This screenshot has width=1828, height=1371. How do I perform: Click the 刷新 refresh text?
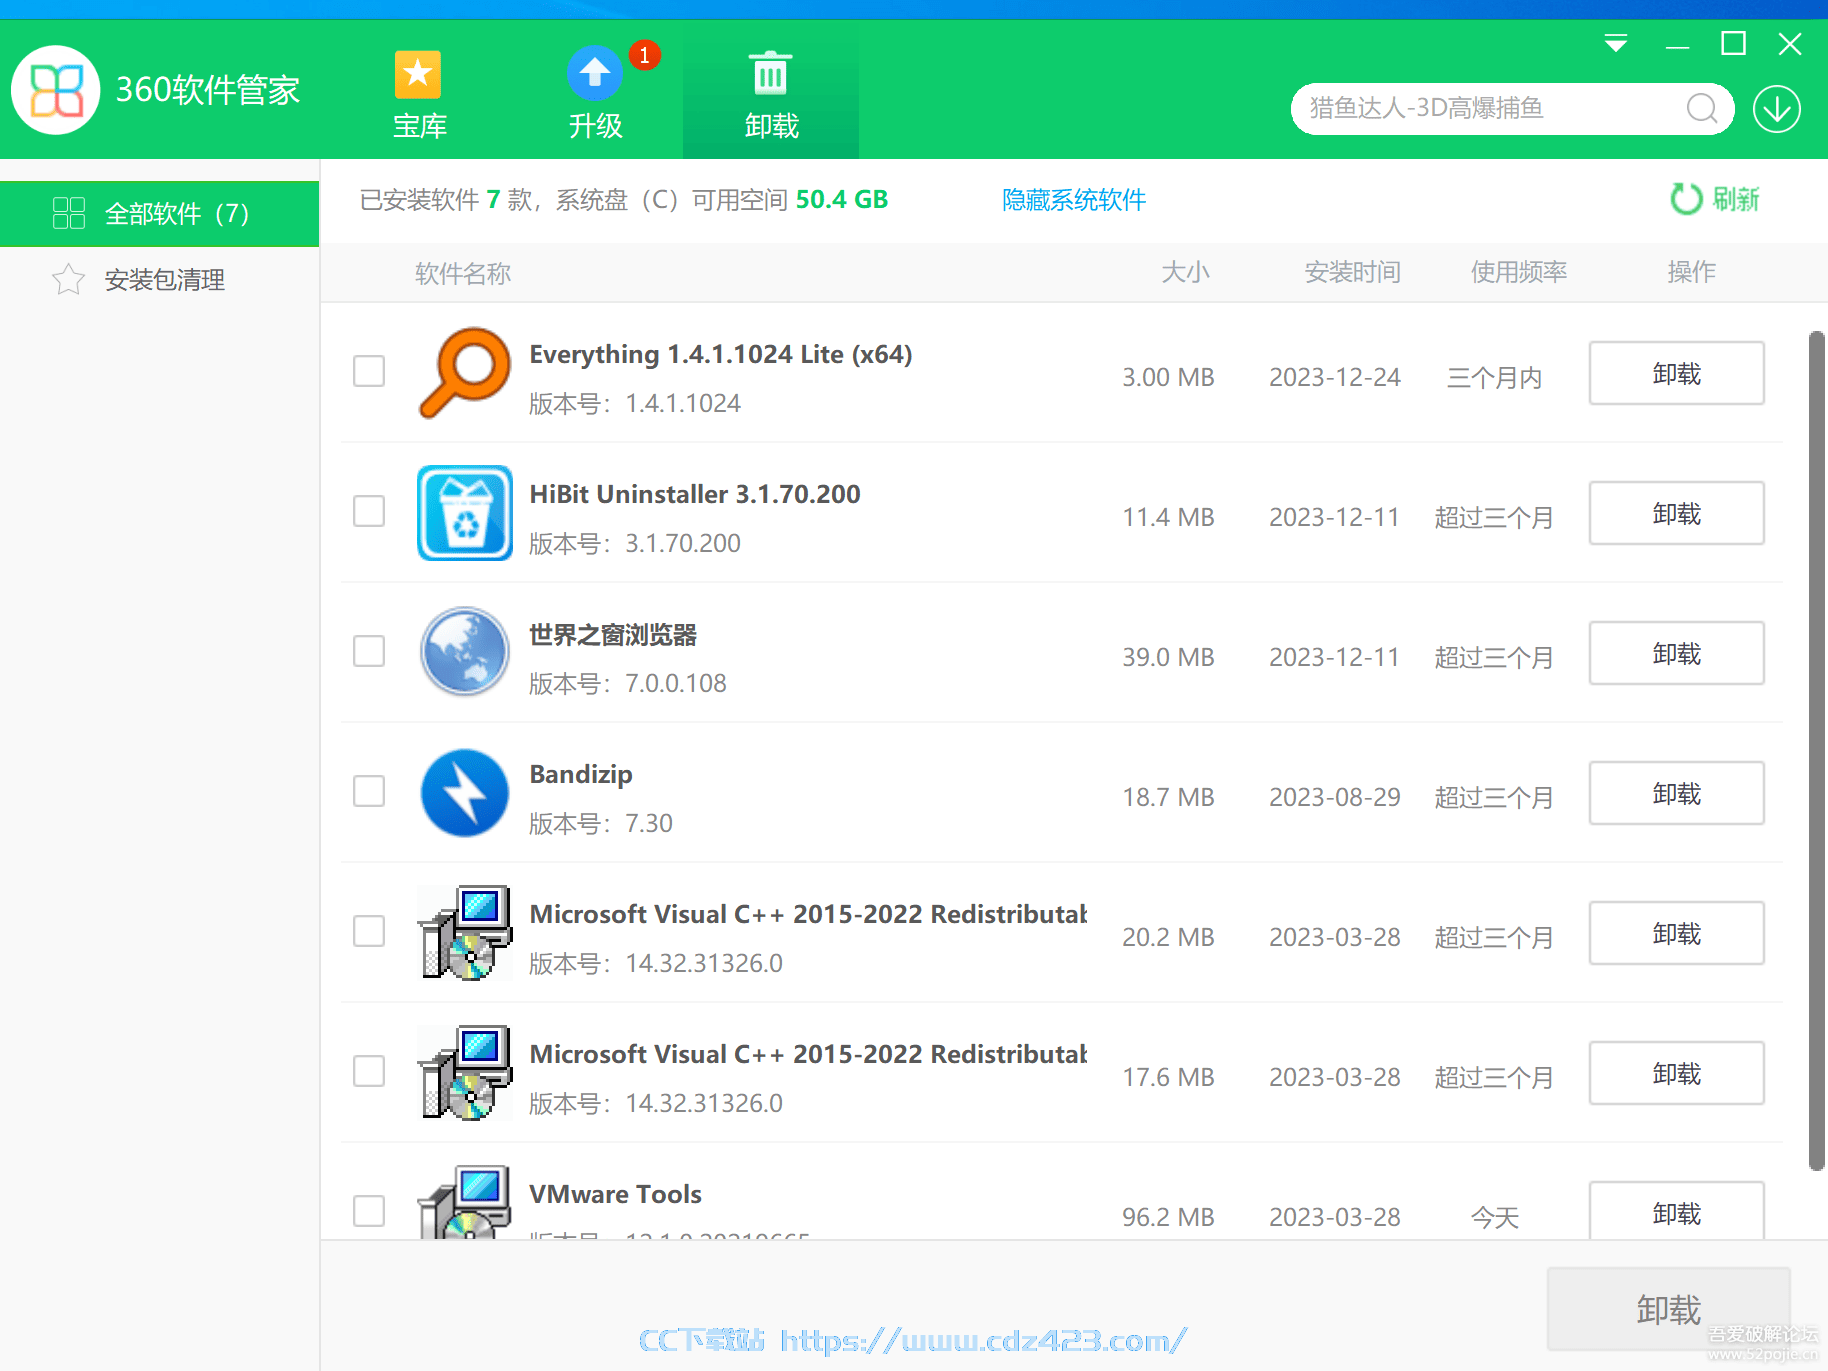pos(1736,199)
